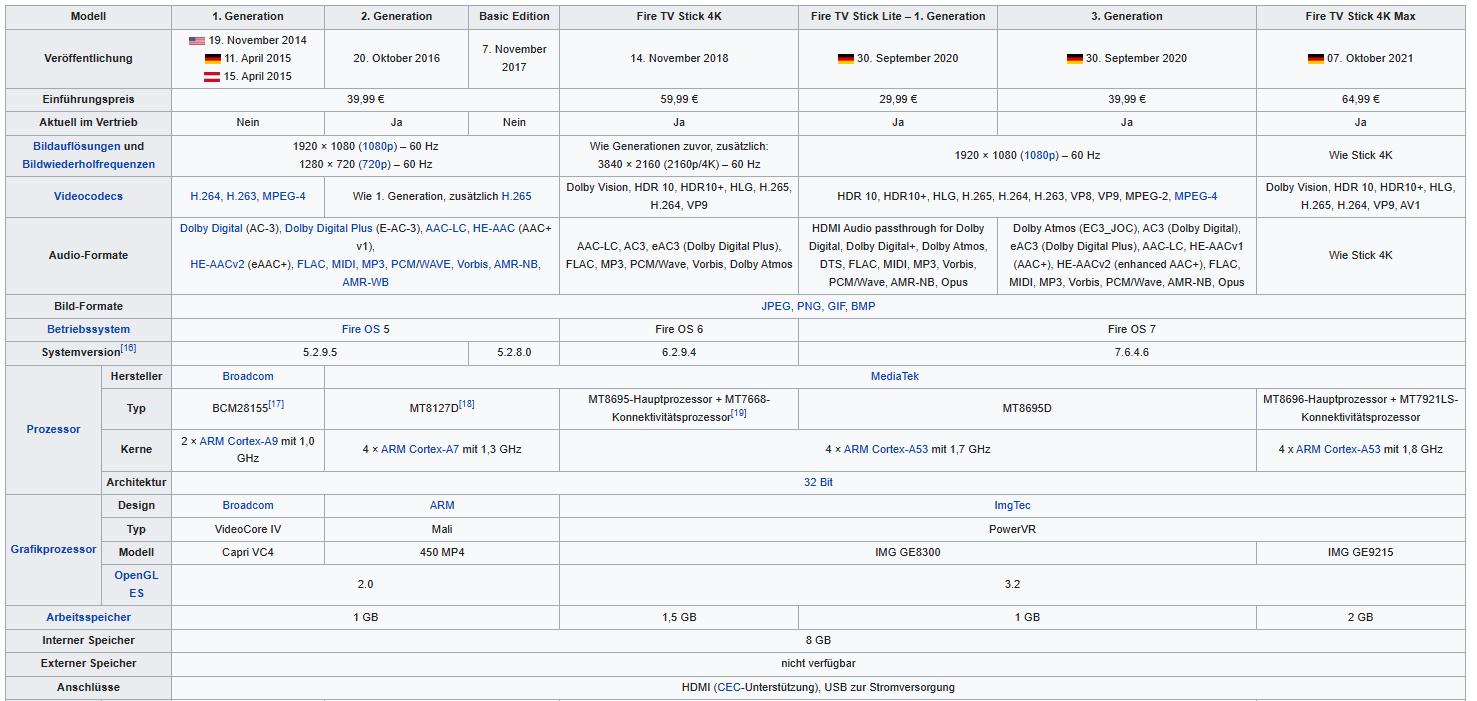Click the 'Fire OS 7' cell
The height and width of the screenshot is (701, 1477).
(x=1131, y=329)
